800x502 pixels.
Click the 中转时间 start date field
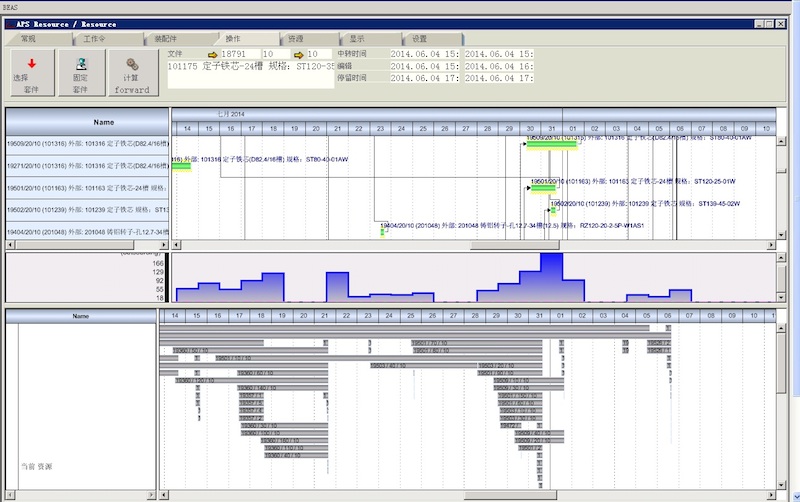[x=426, y=53]
